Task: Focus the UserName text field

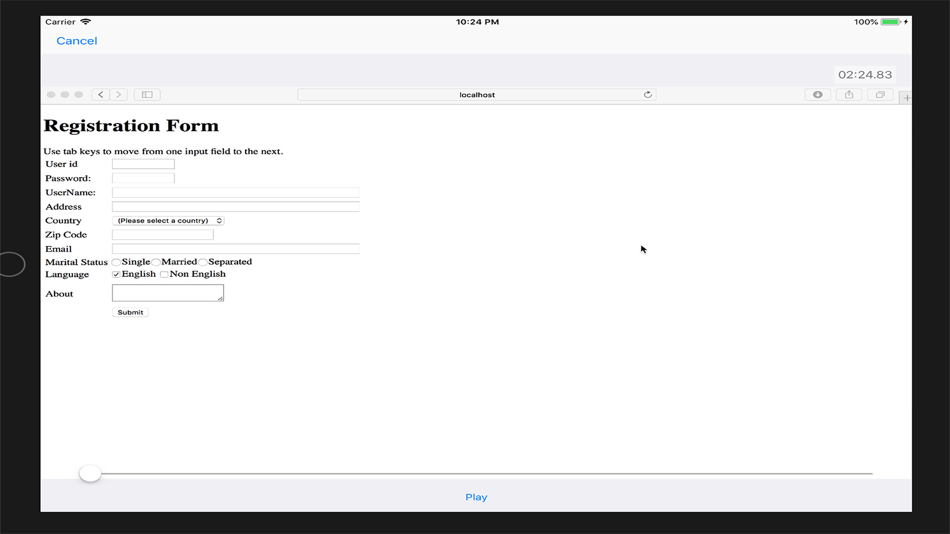Action: tap(236, 192)
